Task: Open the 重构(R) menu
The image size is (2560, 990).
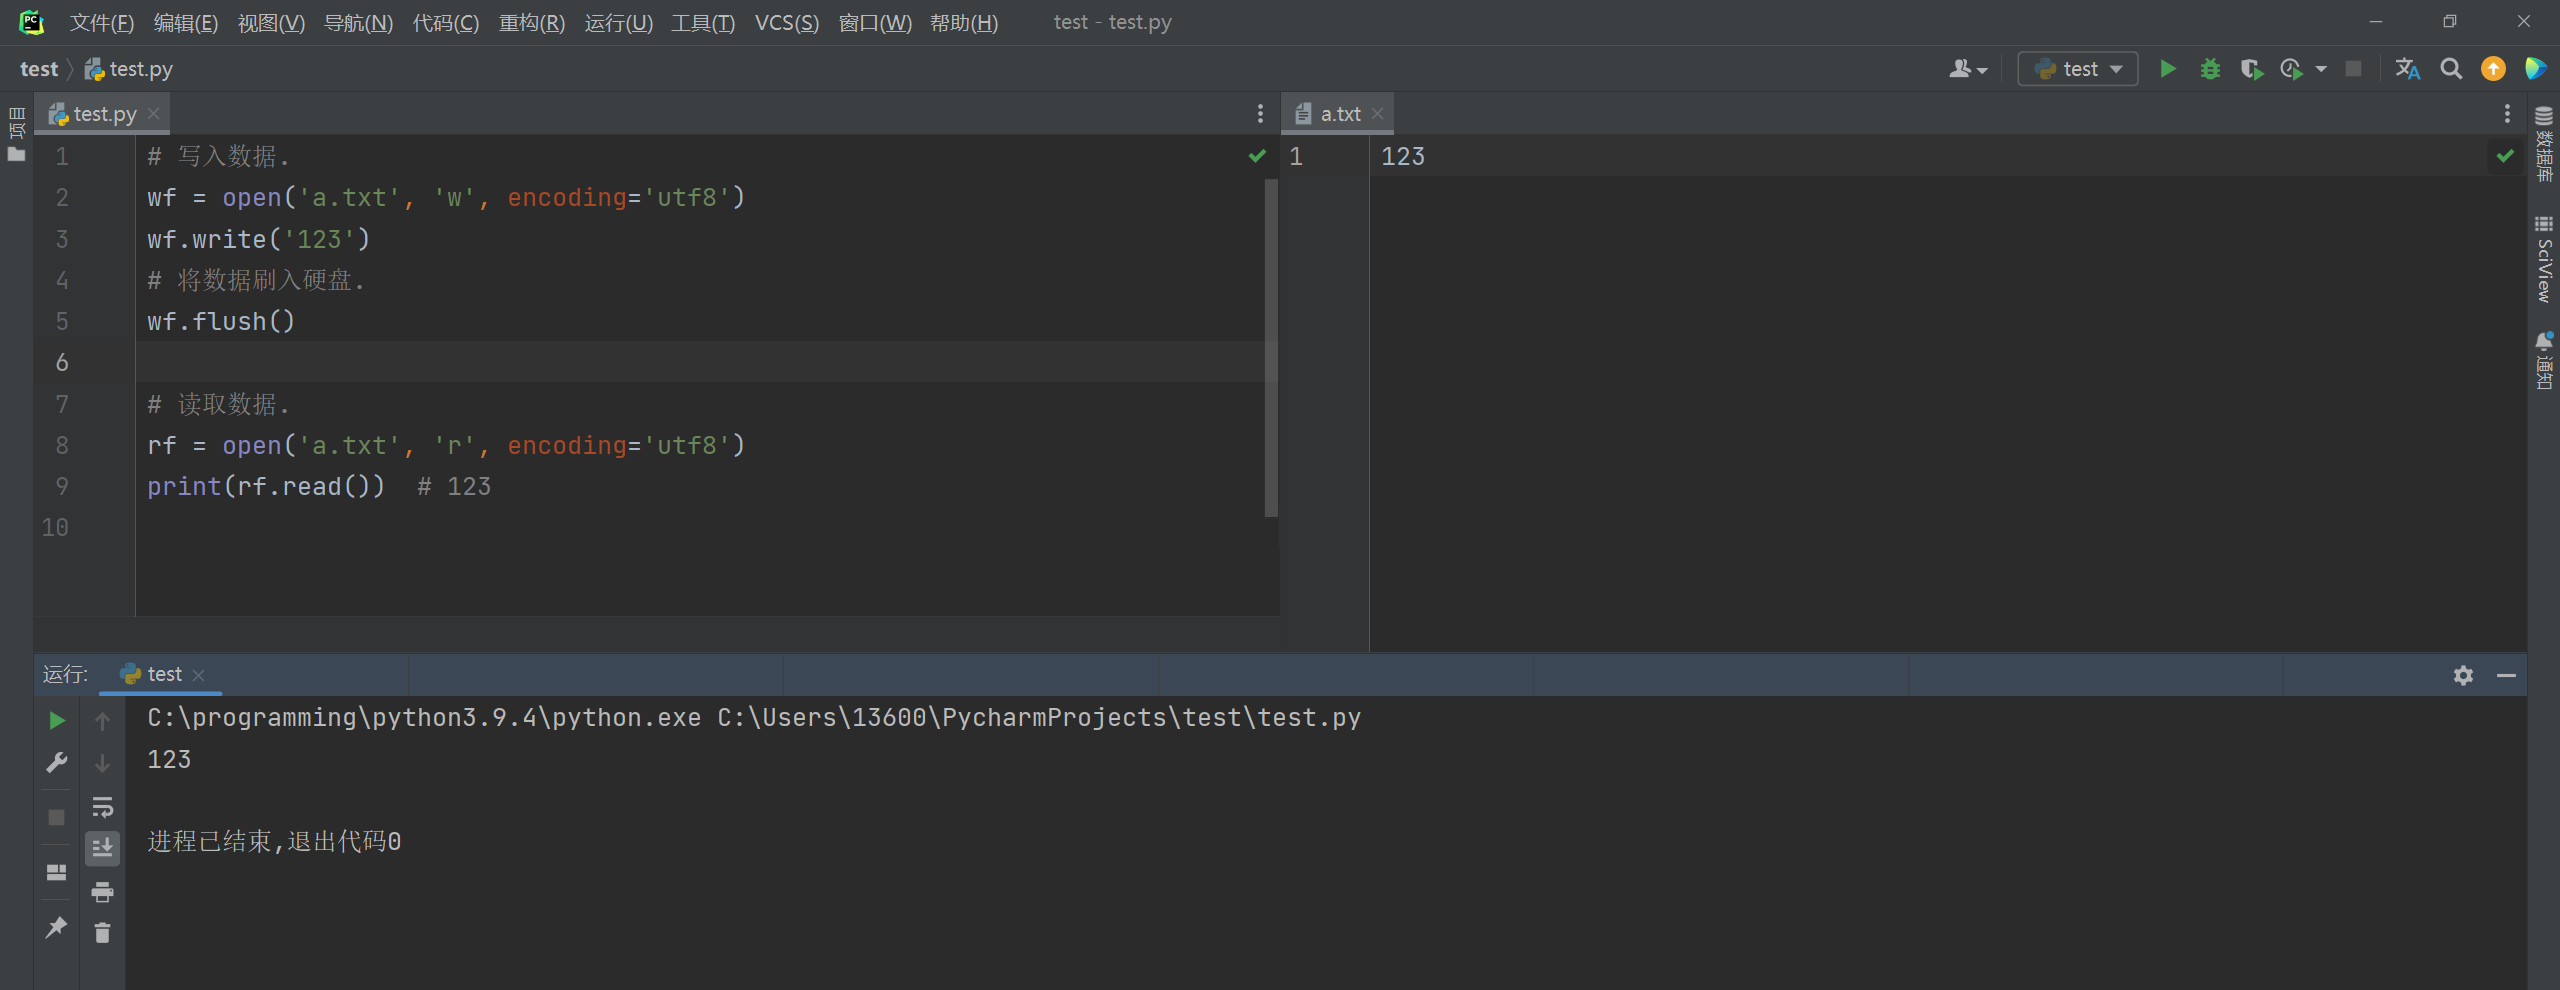Action: [x=531, y=22]
